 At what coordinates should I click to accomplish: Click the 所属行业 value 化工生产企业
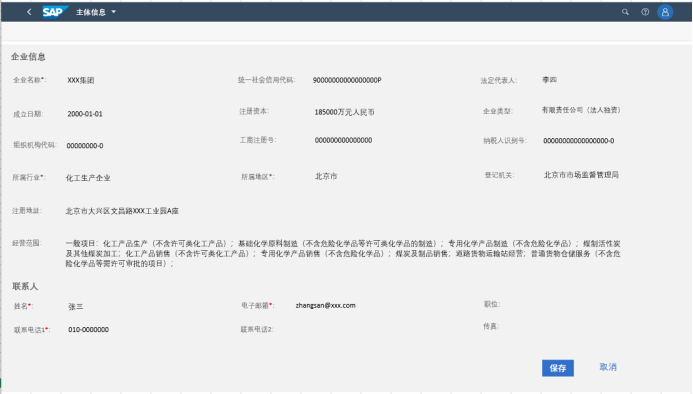click(88, 178)
